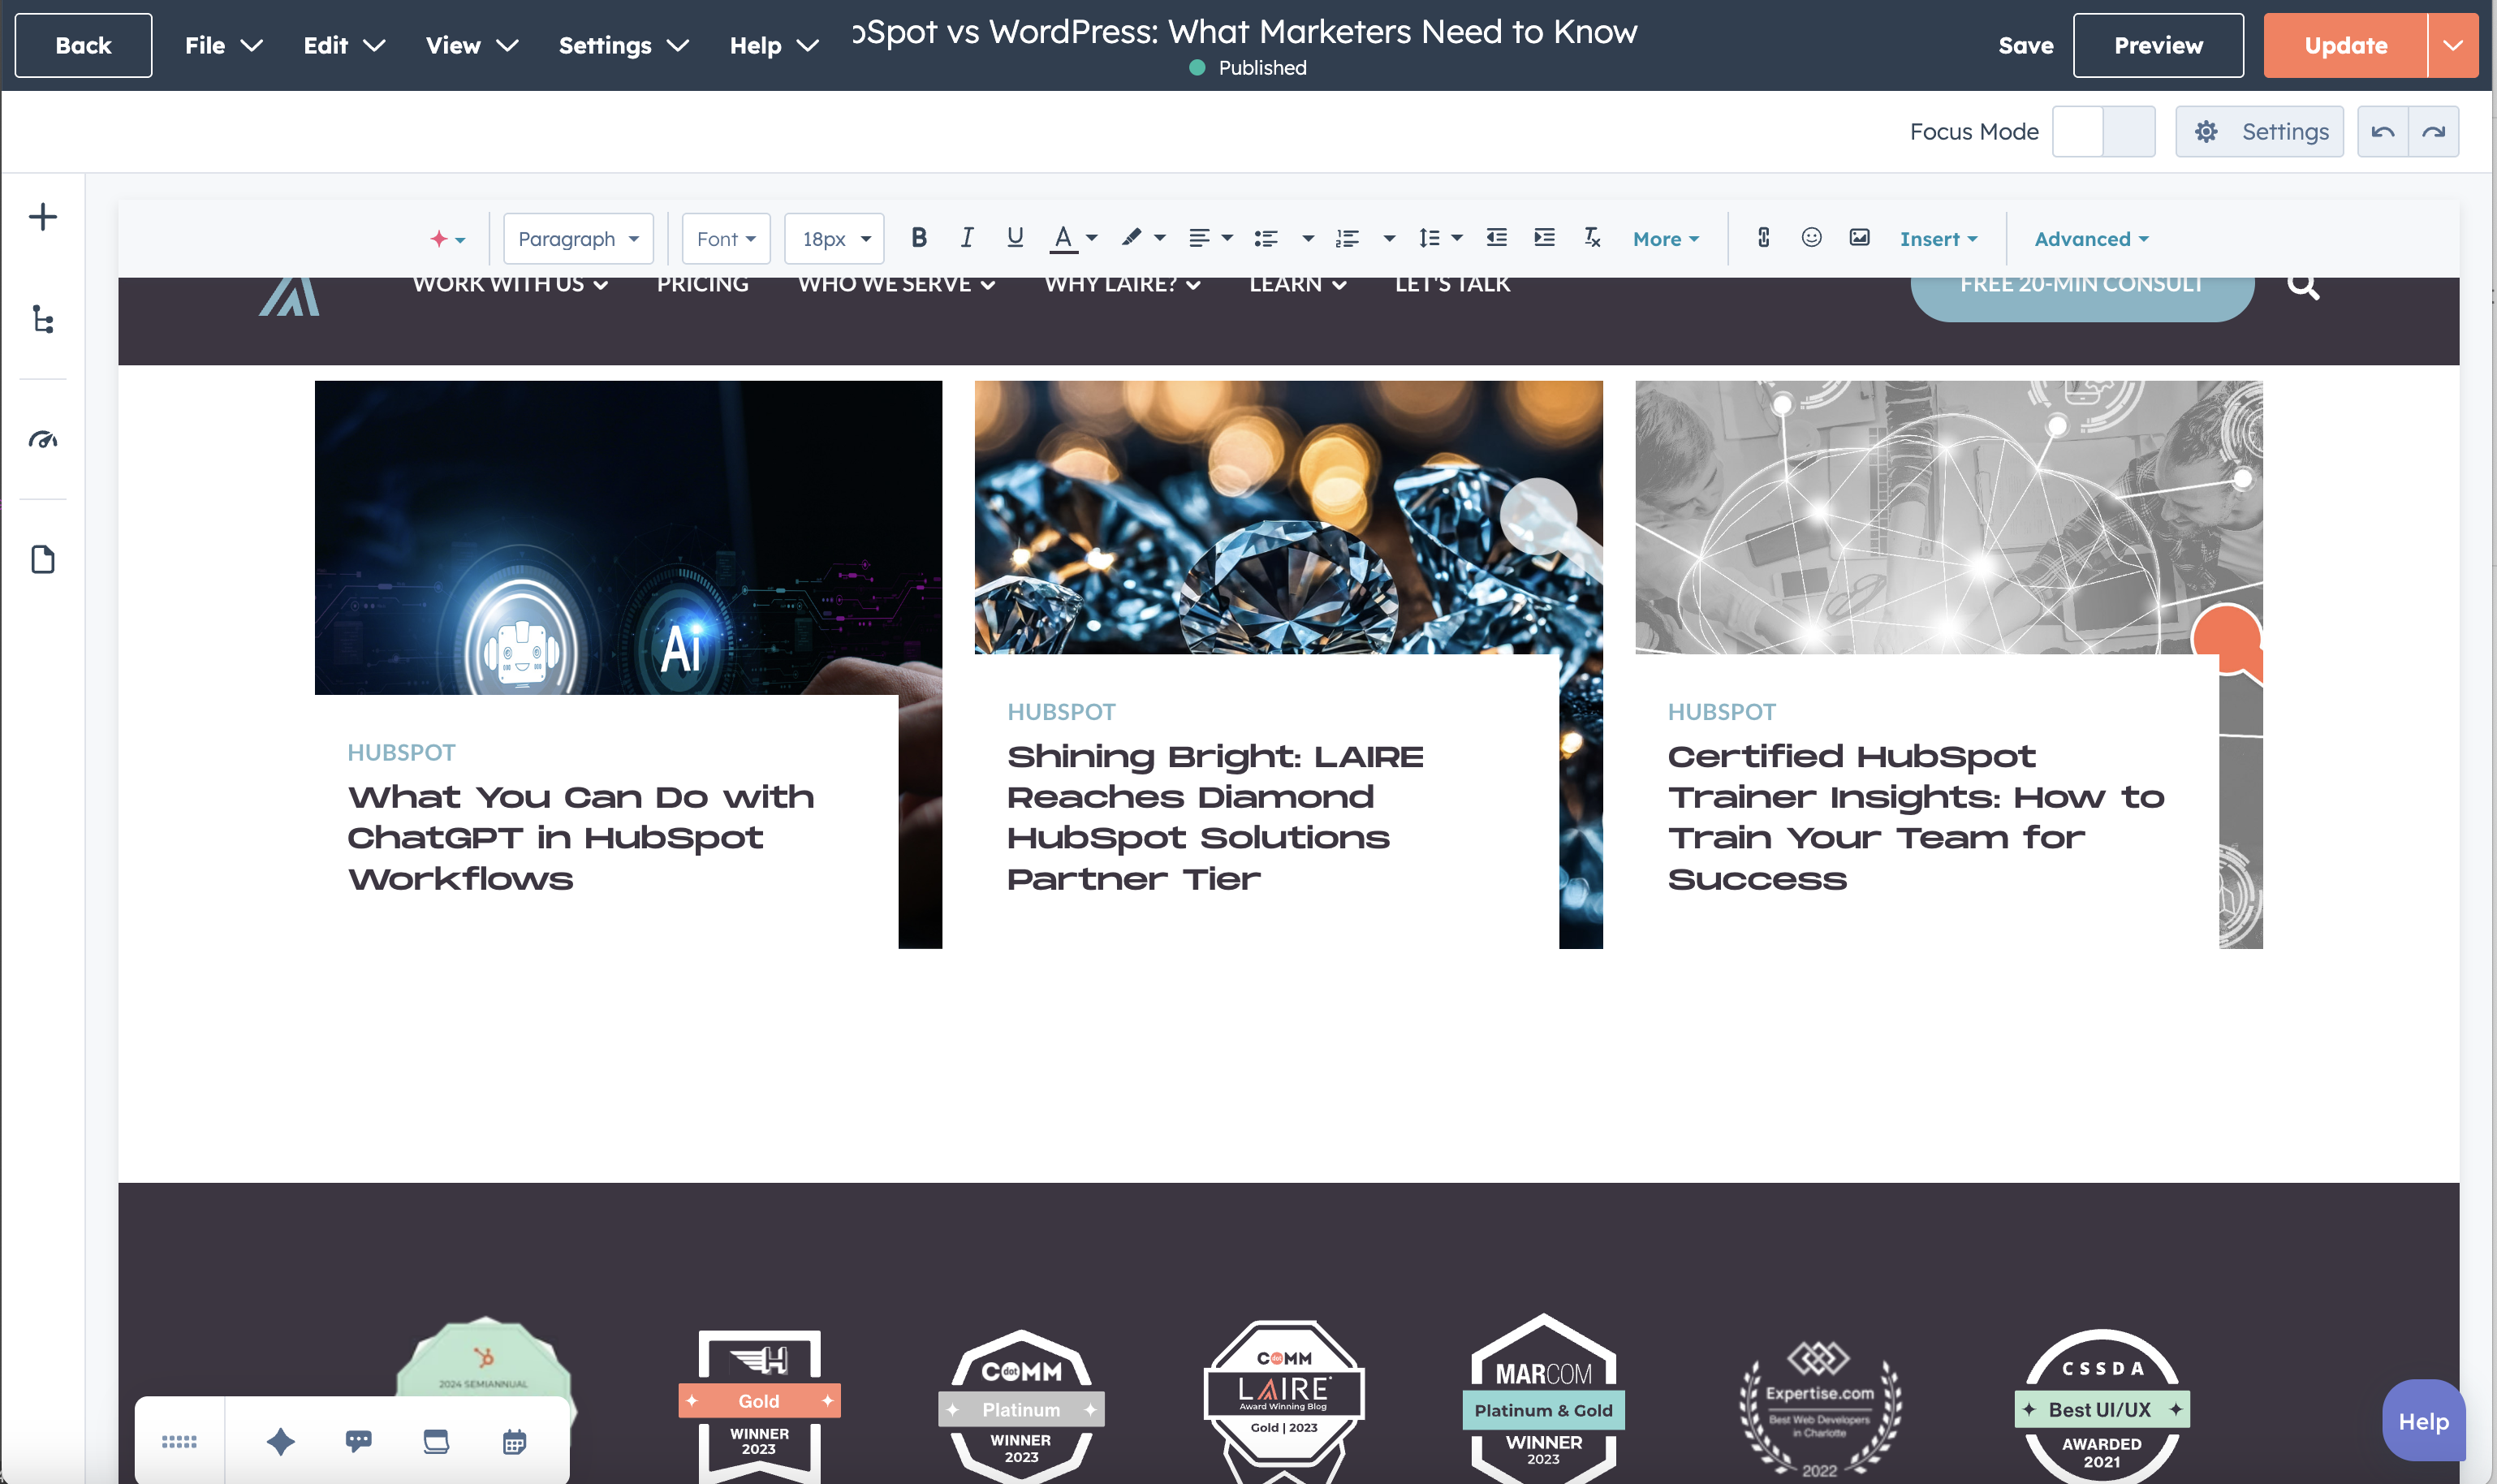Open the optimize gauge icon in sidebar
Screen dimensions: 2497x1484
(x=43, y=439)
